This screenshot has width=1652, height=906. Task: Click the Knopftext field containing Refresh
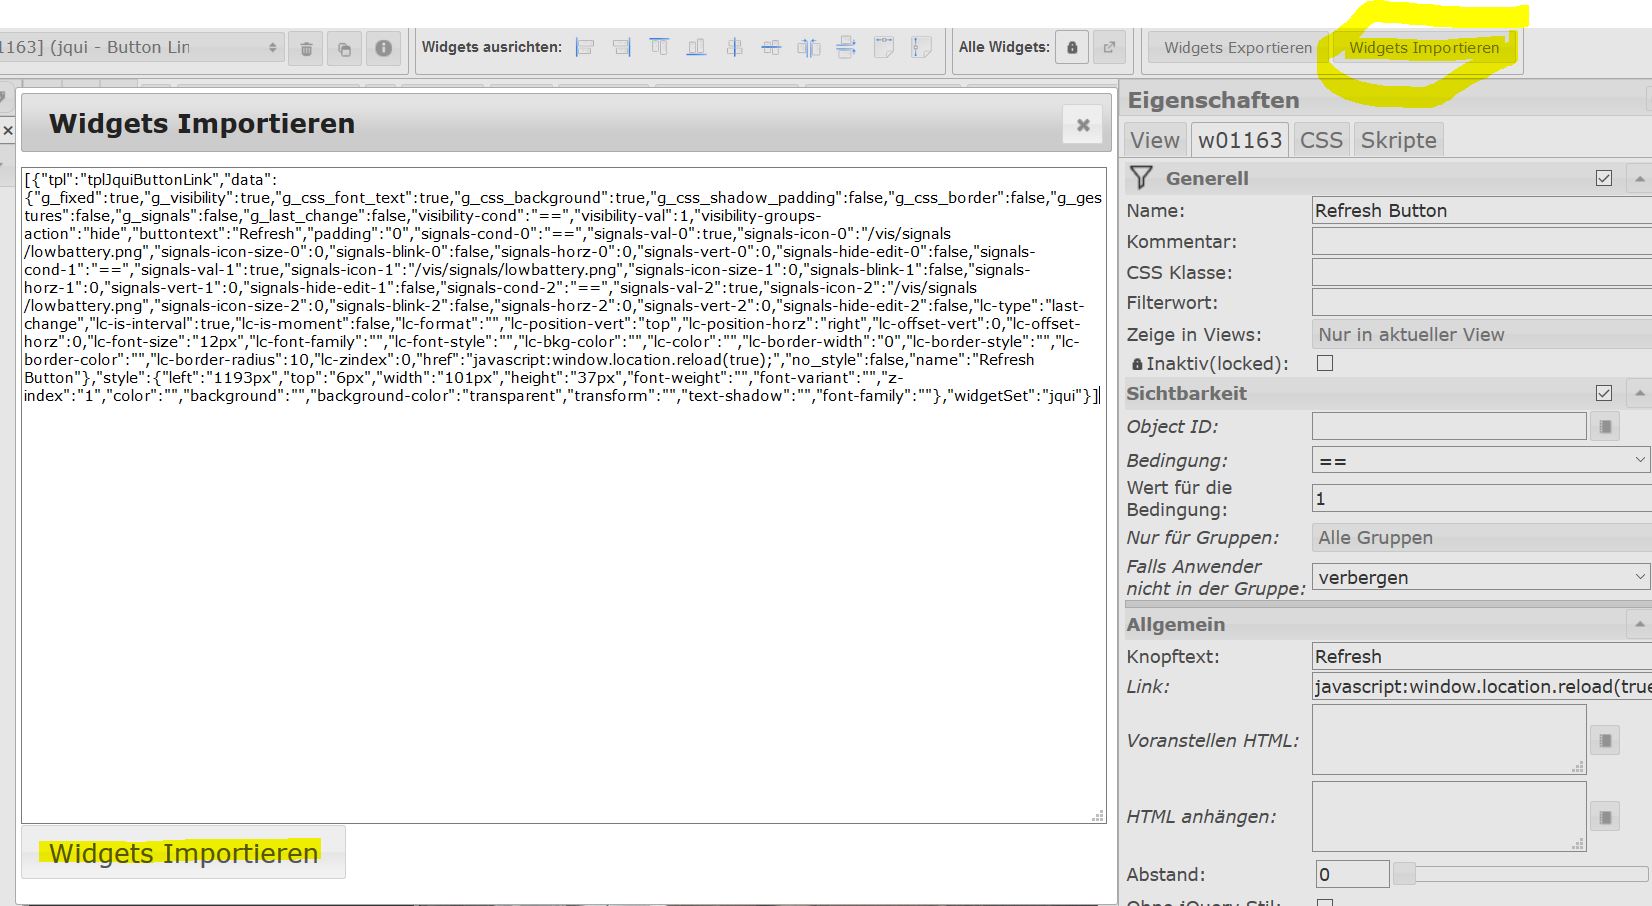[x=1481, y=656]
